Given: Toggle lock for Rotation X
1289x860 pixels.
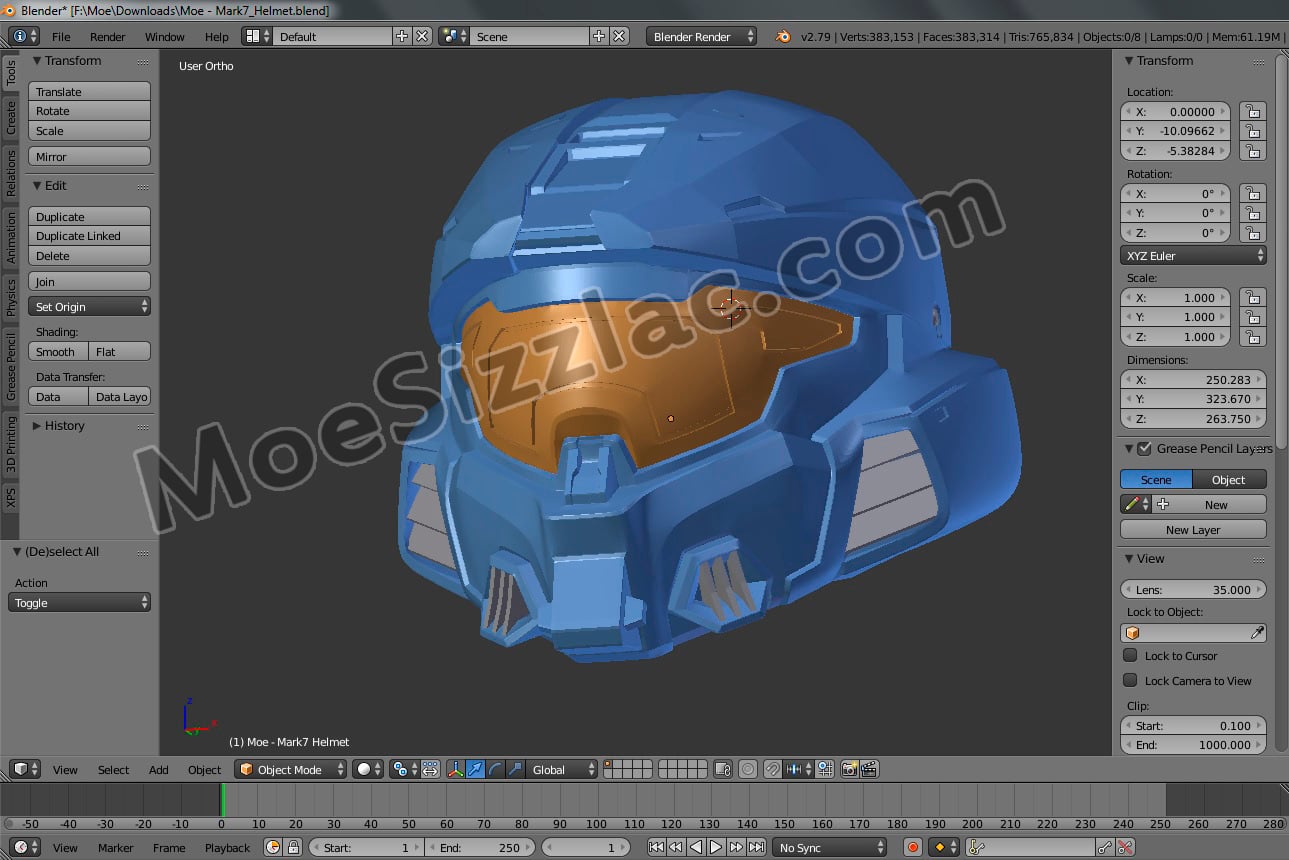Looking at the screenshot, I should tap(1252, 193).
